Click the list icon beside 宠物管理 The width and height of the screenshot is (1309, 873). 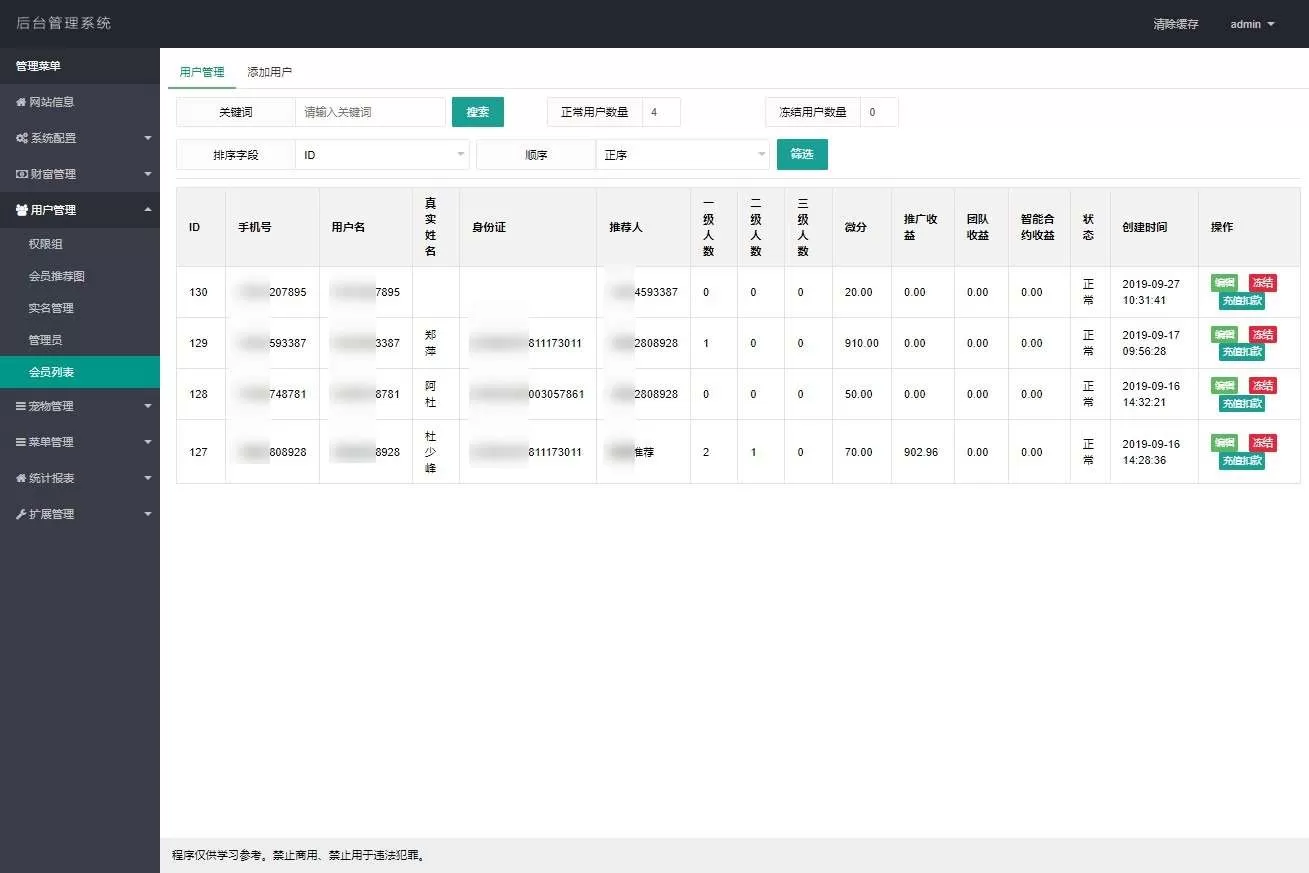(21, 406)
